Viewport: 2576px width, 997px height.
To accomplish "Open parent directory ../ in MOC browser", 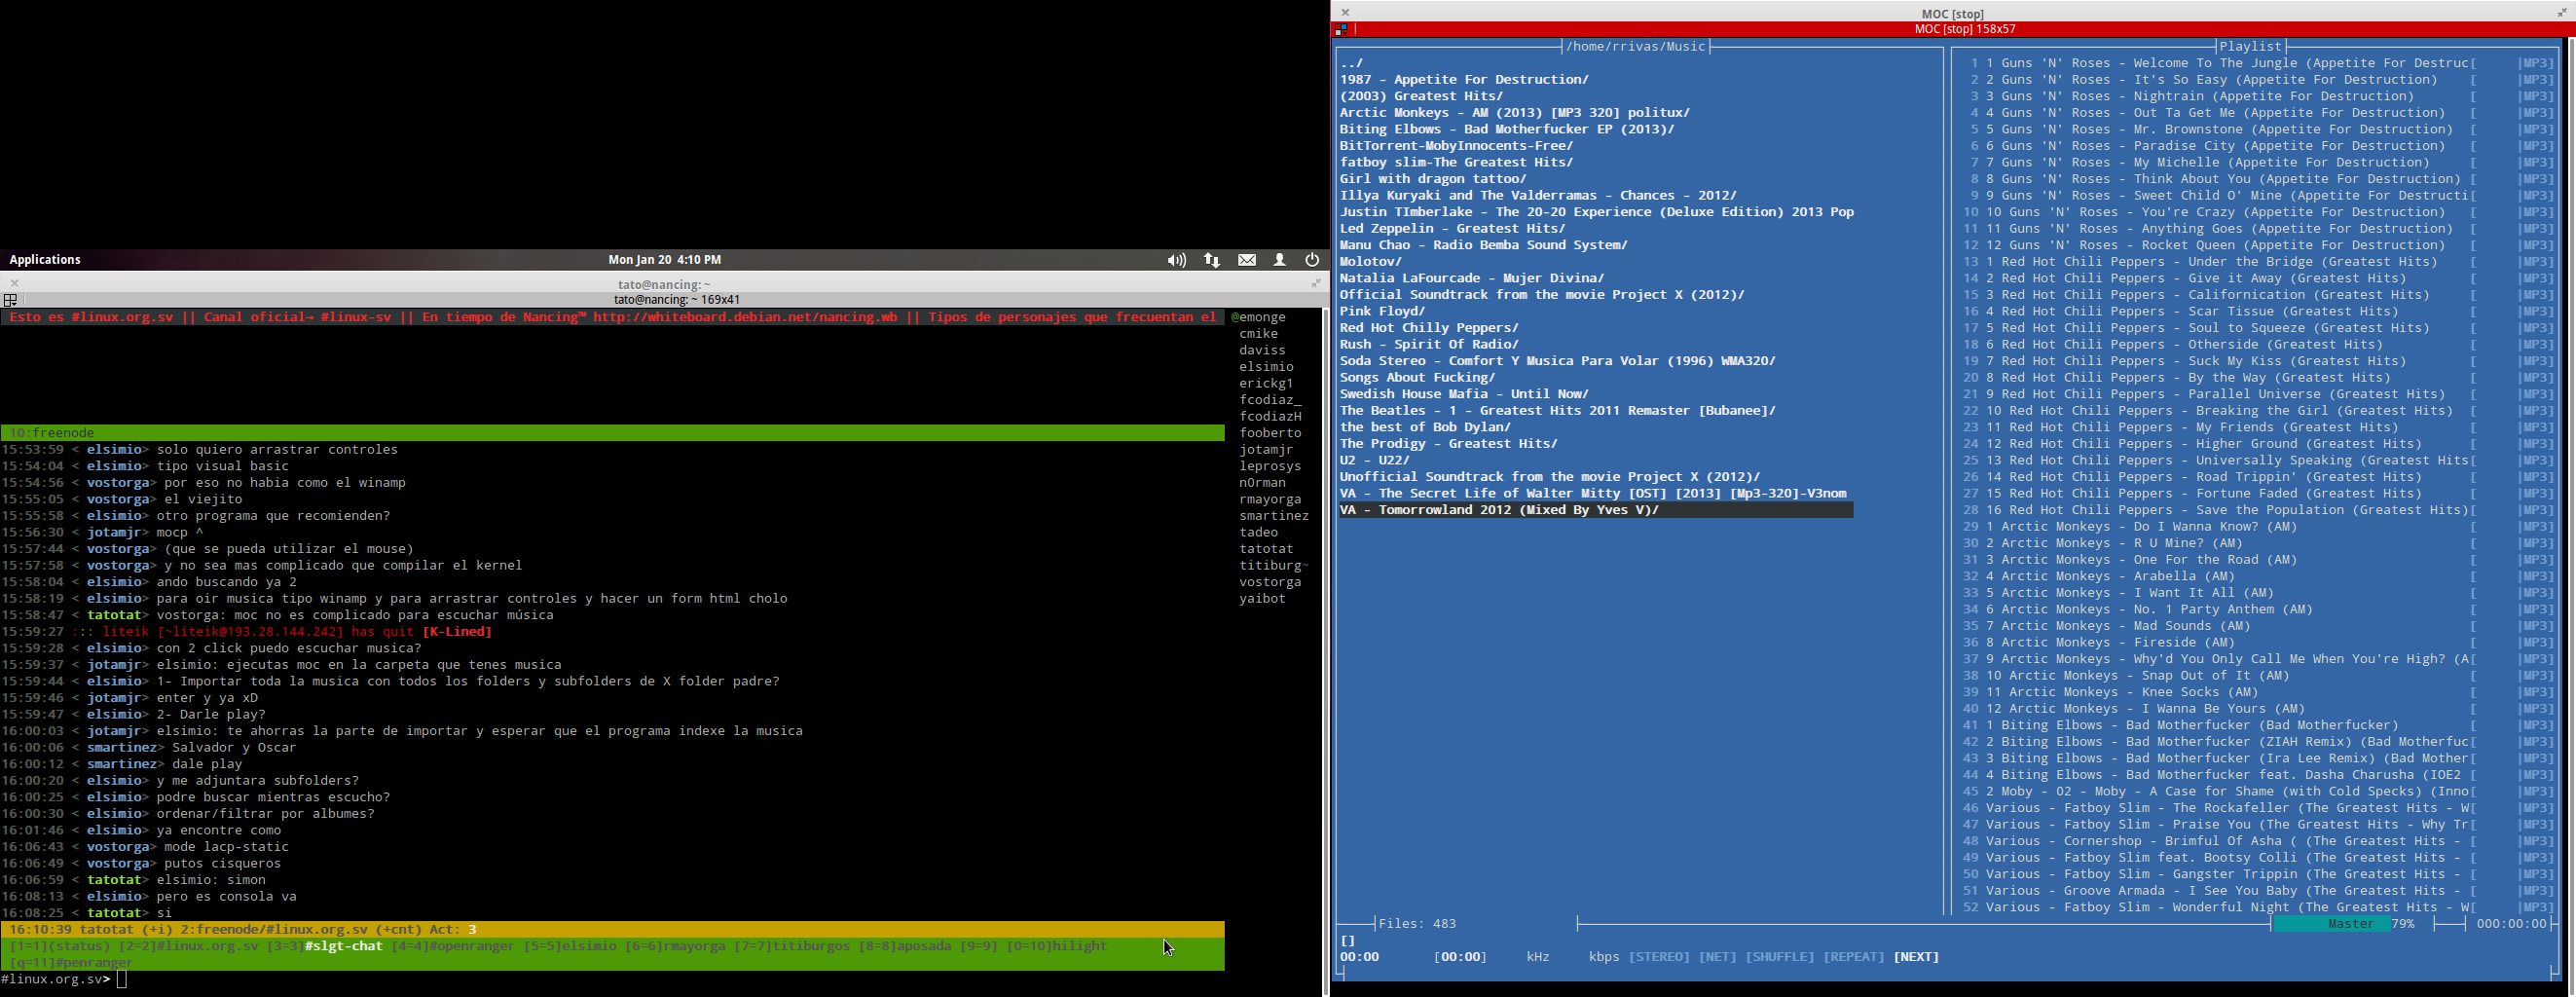I will pos(1352,63).
